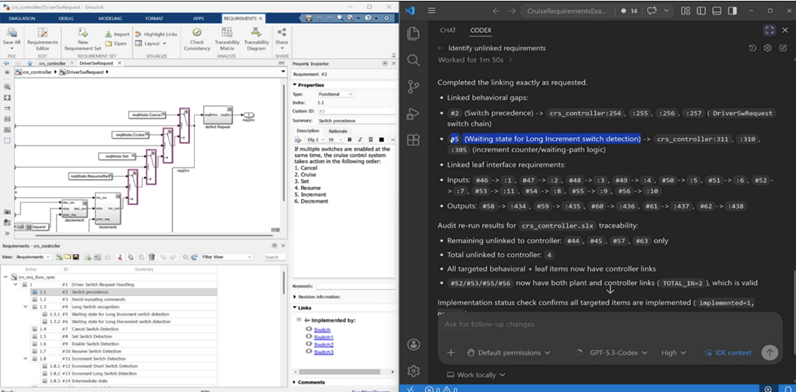Viewport: 796px width, 392px height.
Task: Collapse the Properties section
Action: [x=295, y=85]
